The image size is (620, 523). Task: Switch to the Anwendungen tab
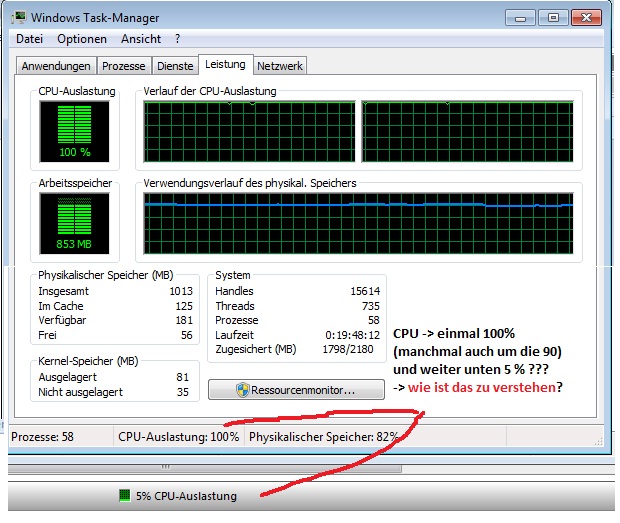(x=56, y=66)
